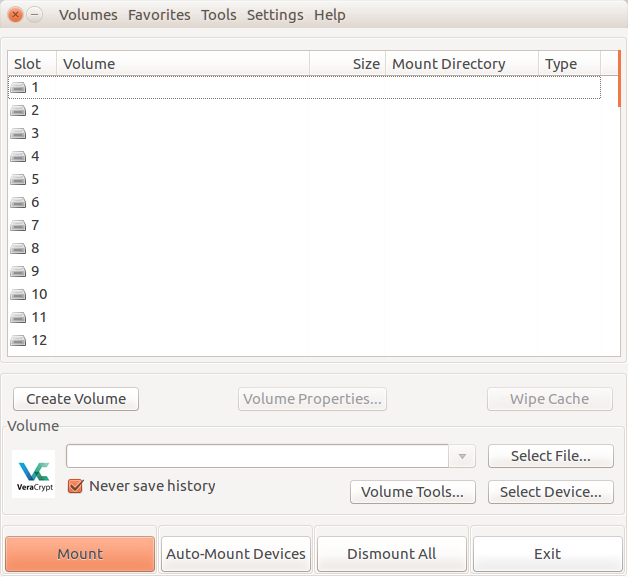Open the Volumes menu
The image size is (628, 577).
tap(88, 15)
